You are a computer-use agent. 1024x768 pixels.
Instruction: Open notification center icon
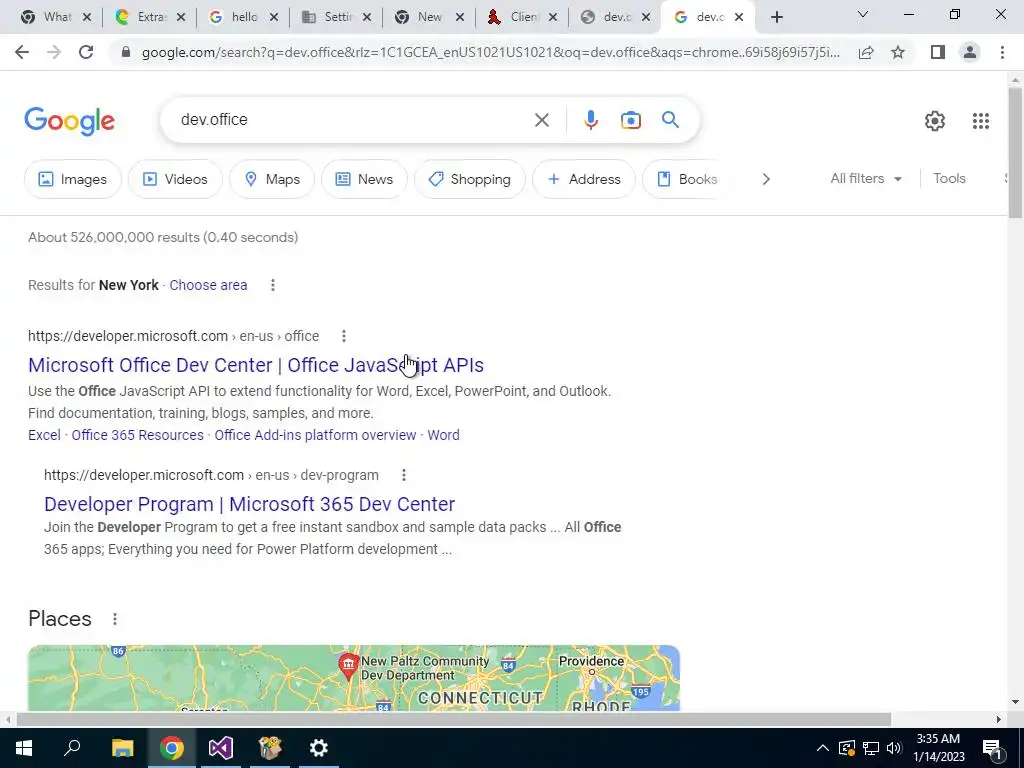pyautogui.click(x=992, y=748)
